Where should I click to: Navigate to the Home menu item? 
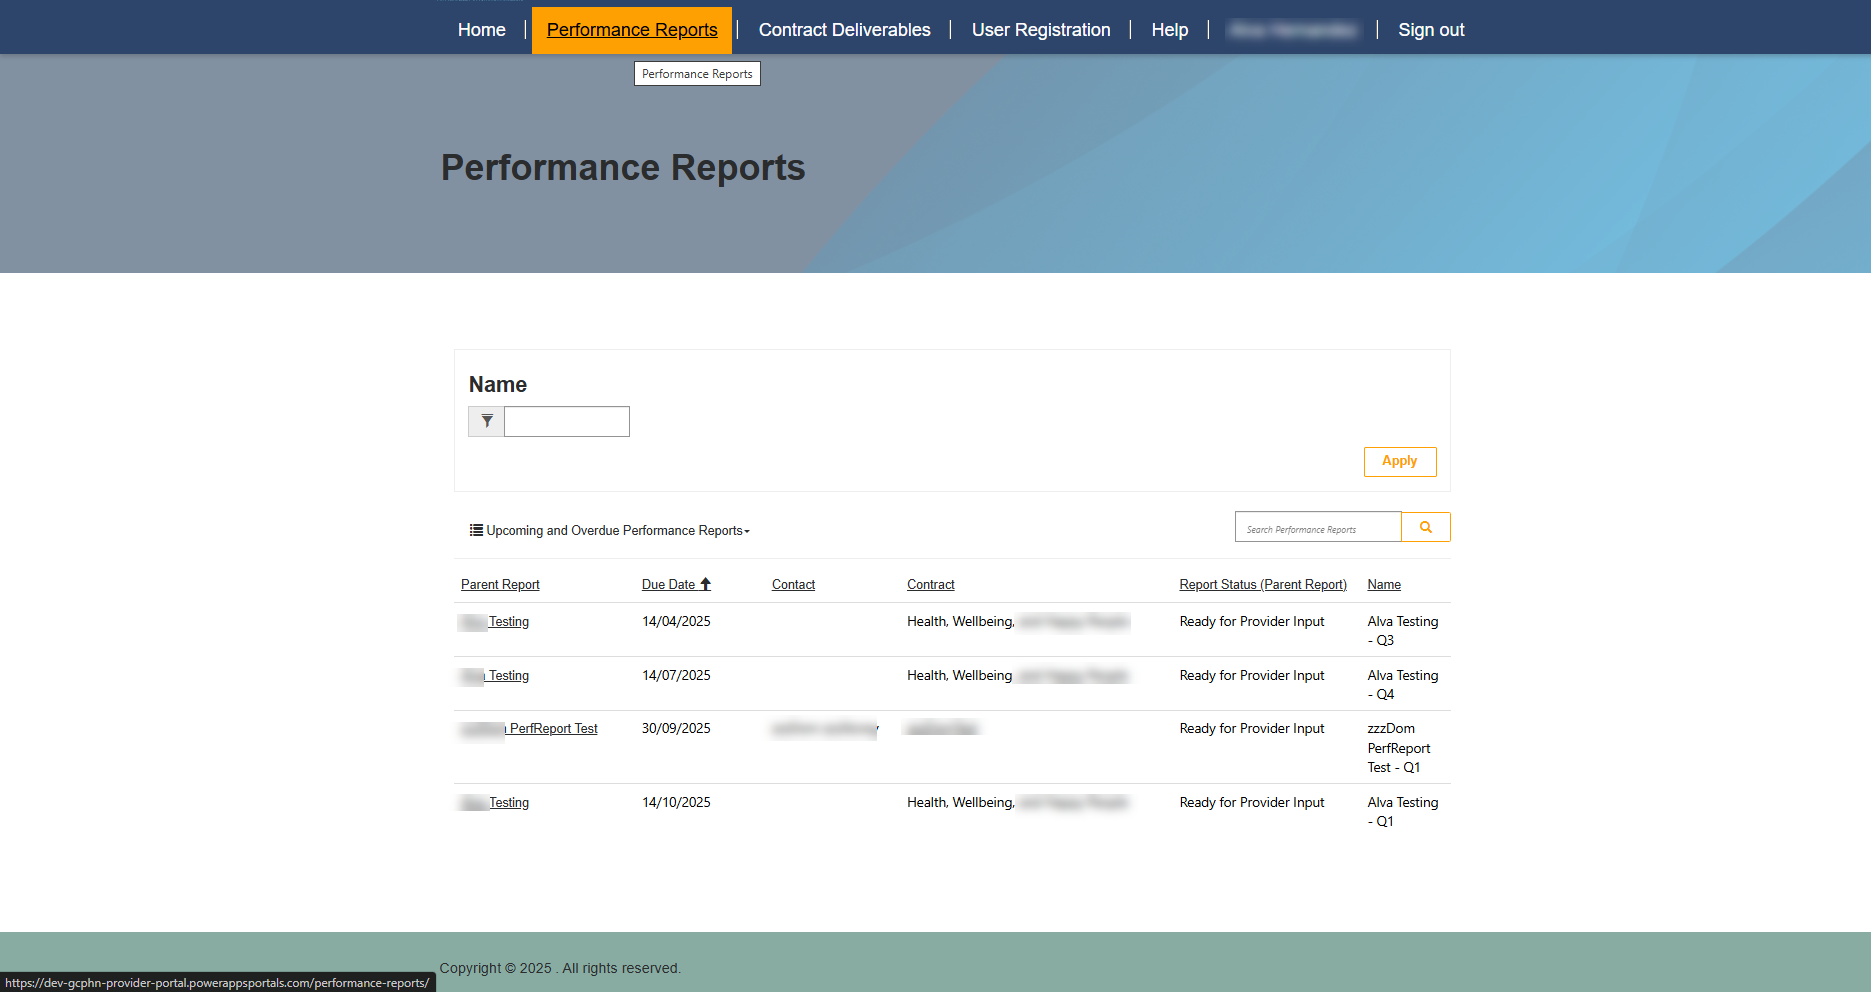tap(481, 29)
